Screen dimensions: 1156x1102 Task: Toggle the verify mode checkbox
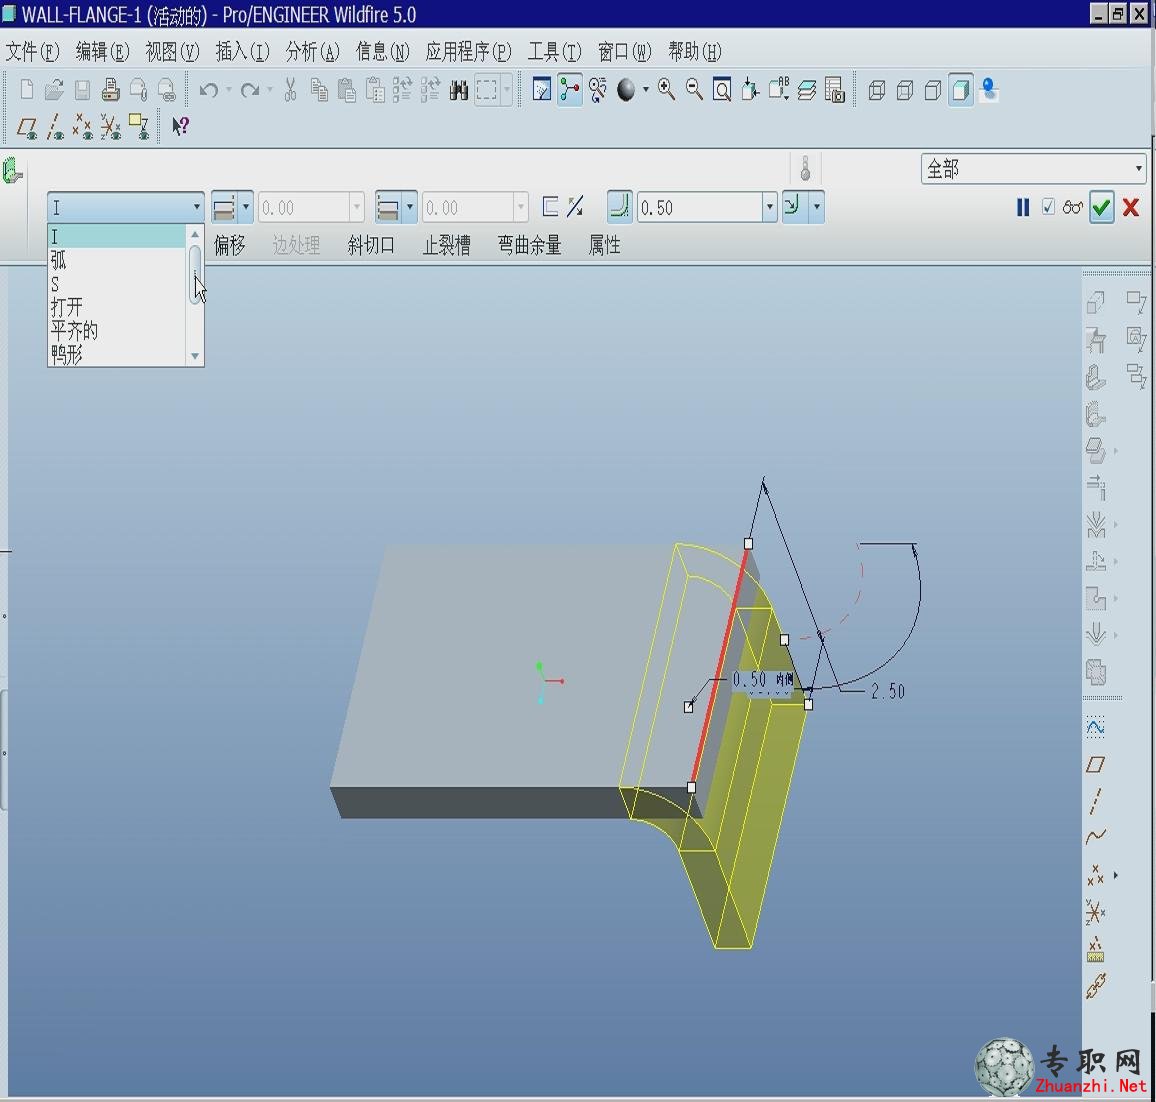point(1048,207)
